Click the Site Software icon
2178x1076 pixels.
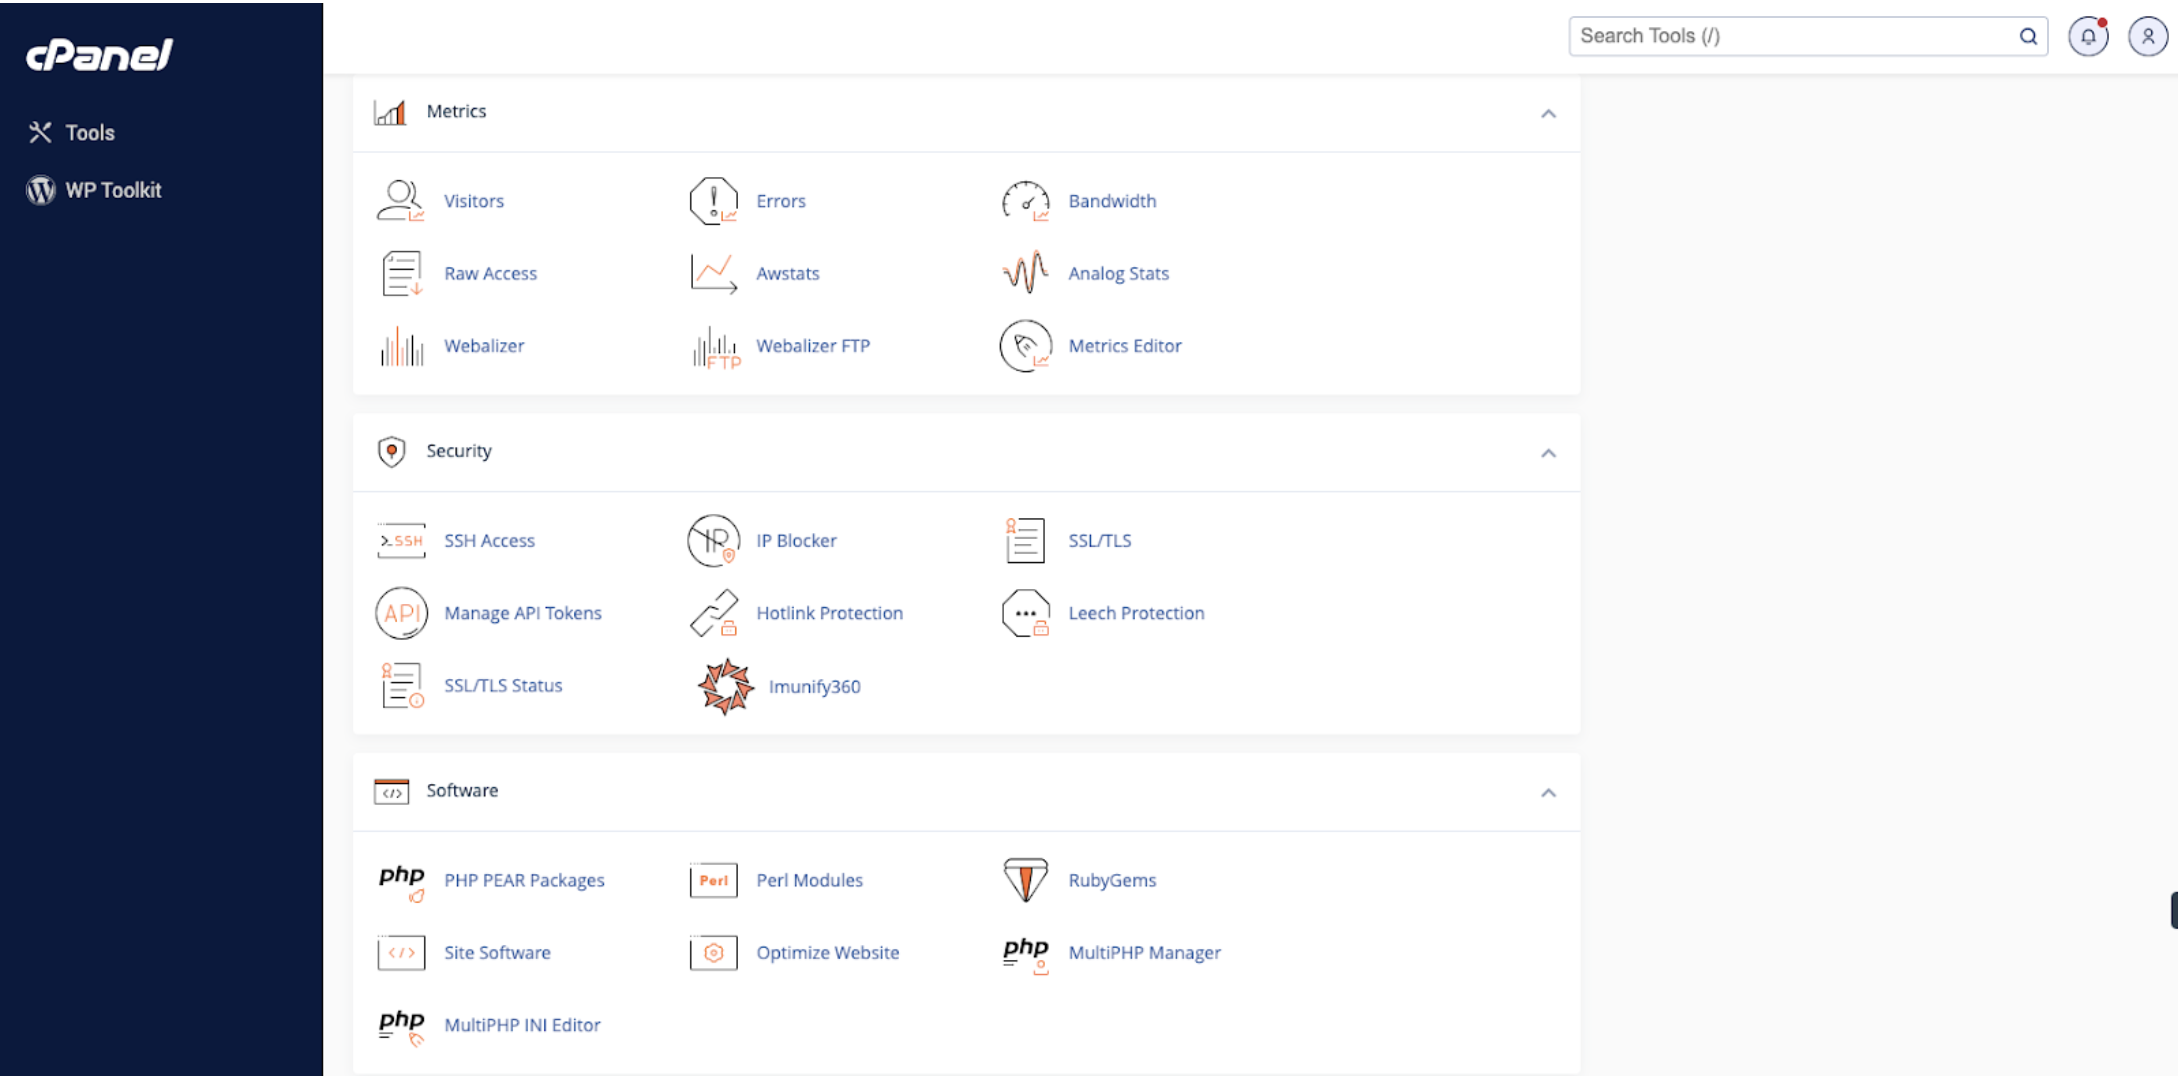pos(401,953)
